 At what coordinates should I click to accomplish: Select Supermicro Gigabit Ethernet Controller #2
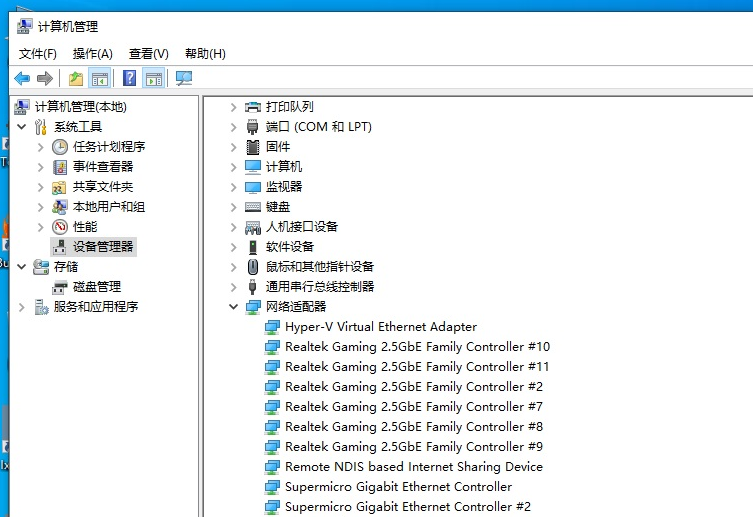408,507
